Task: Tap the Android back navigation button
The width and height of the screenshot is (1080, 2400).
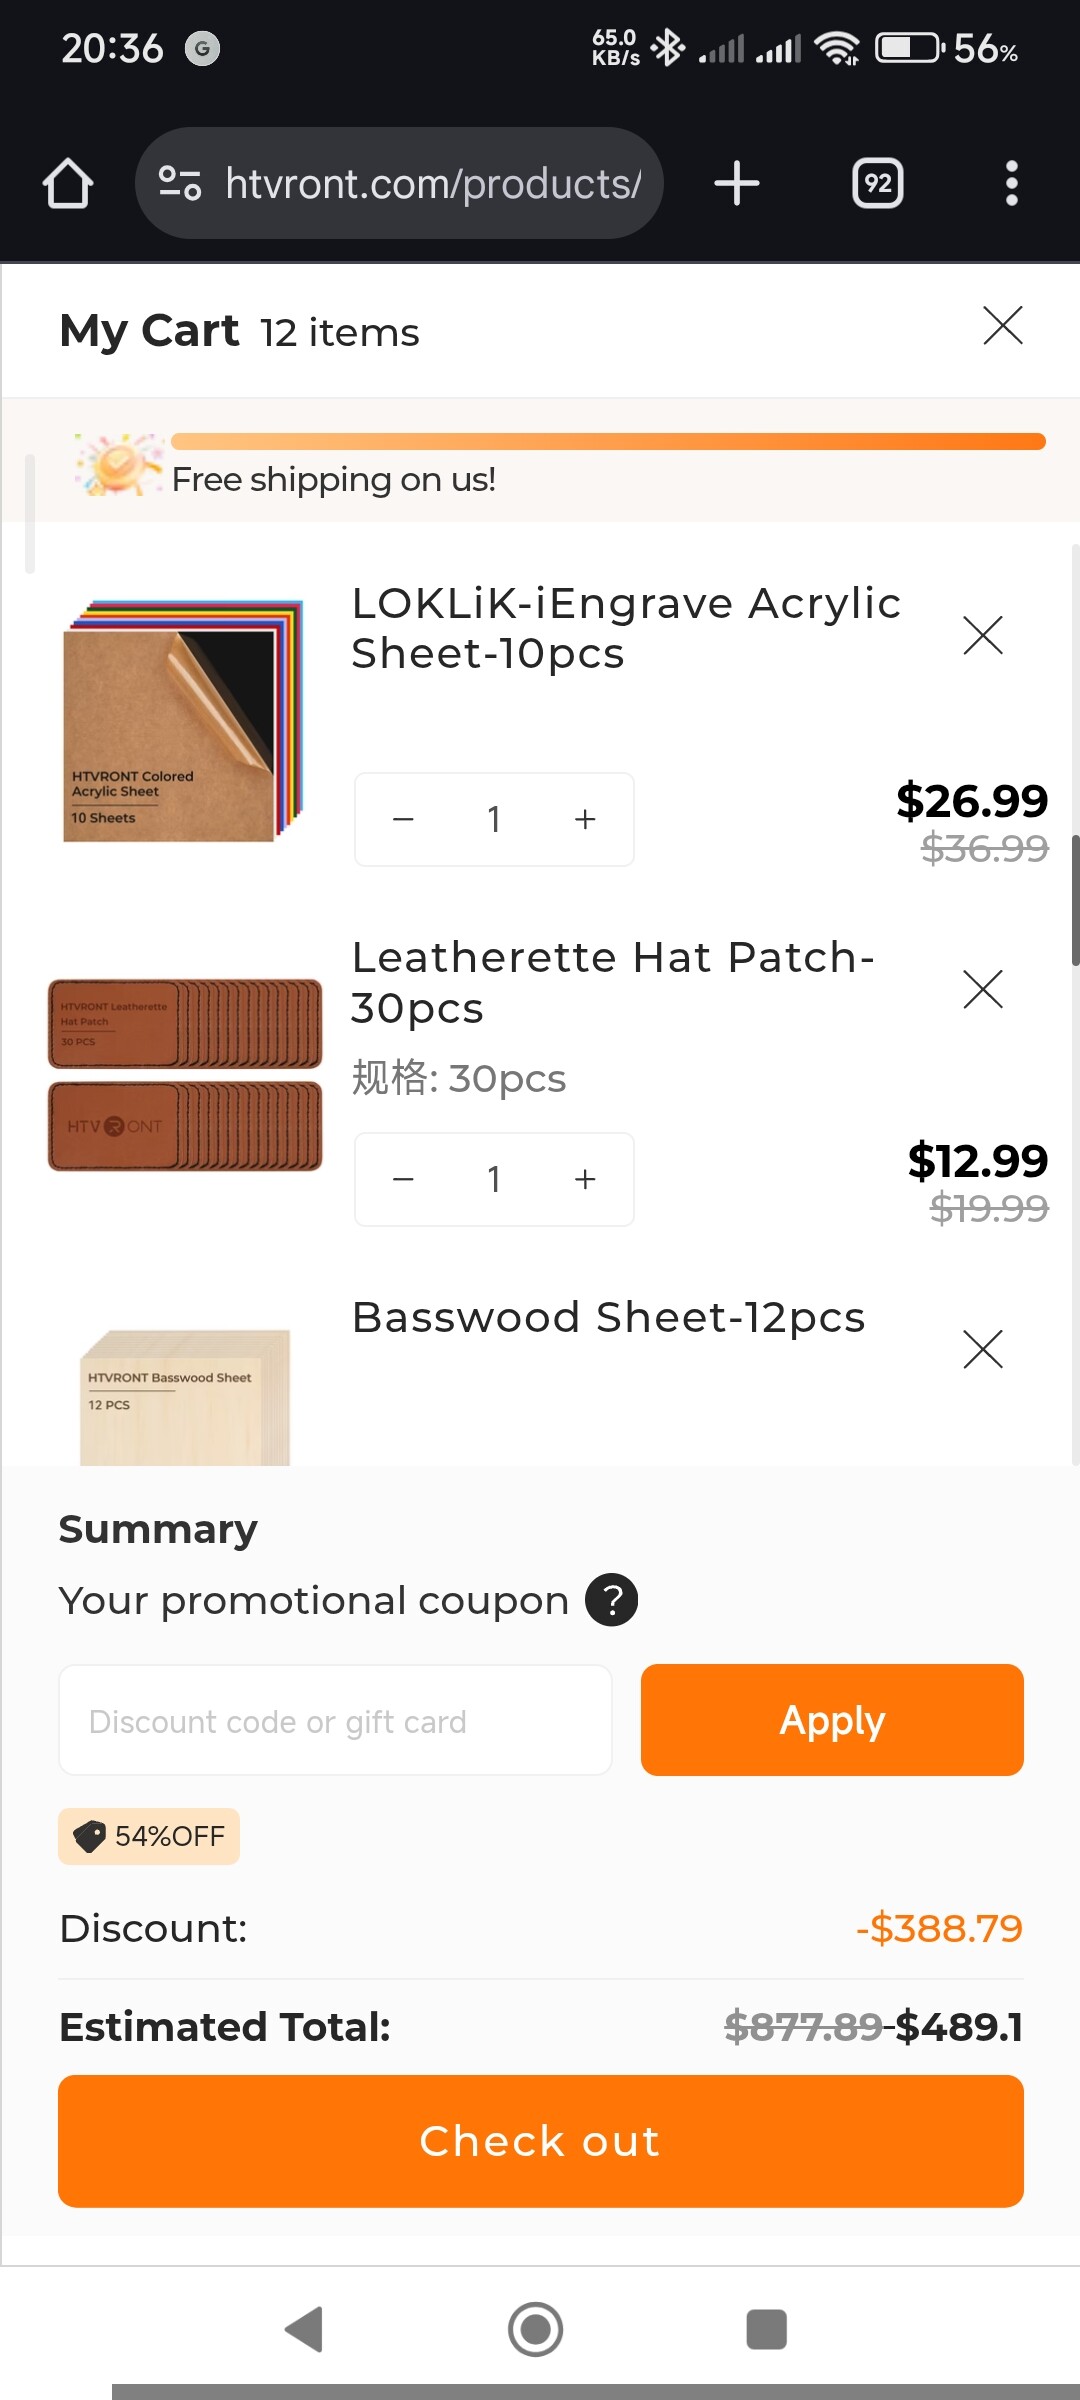Action: coord(304,2329)
